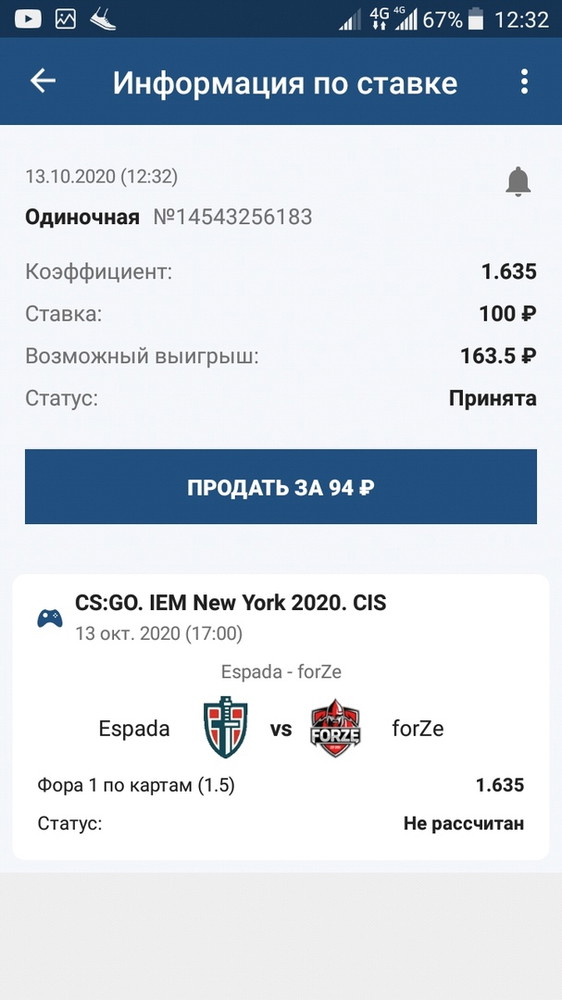This screenshot has height=1000, width=562.
Task: Tap the Информация по ставке header title
Action: pyautogui.click(x=285, y=83)
